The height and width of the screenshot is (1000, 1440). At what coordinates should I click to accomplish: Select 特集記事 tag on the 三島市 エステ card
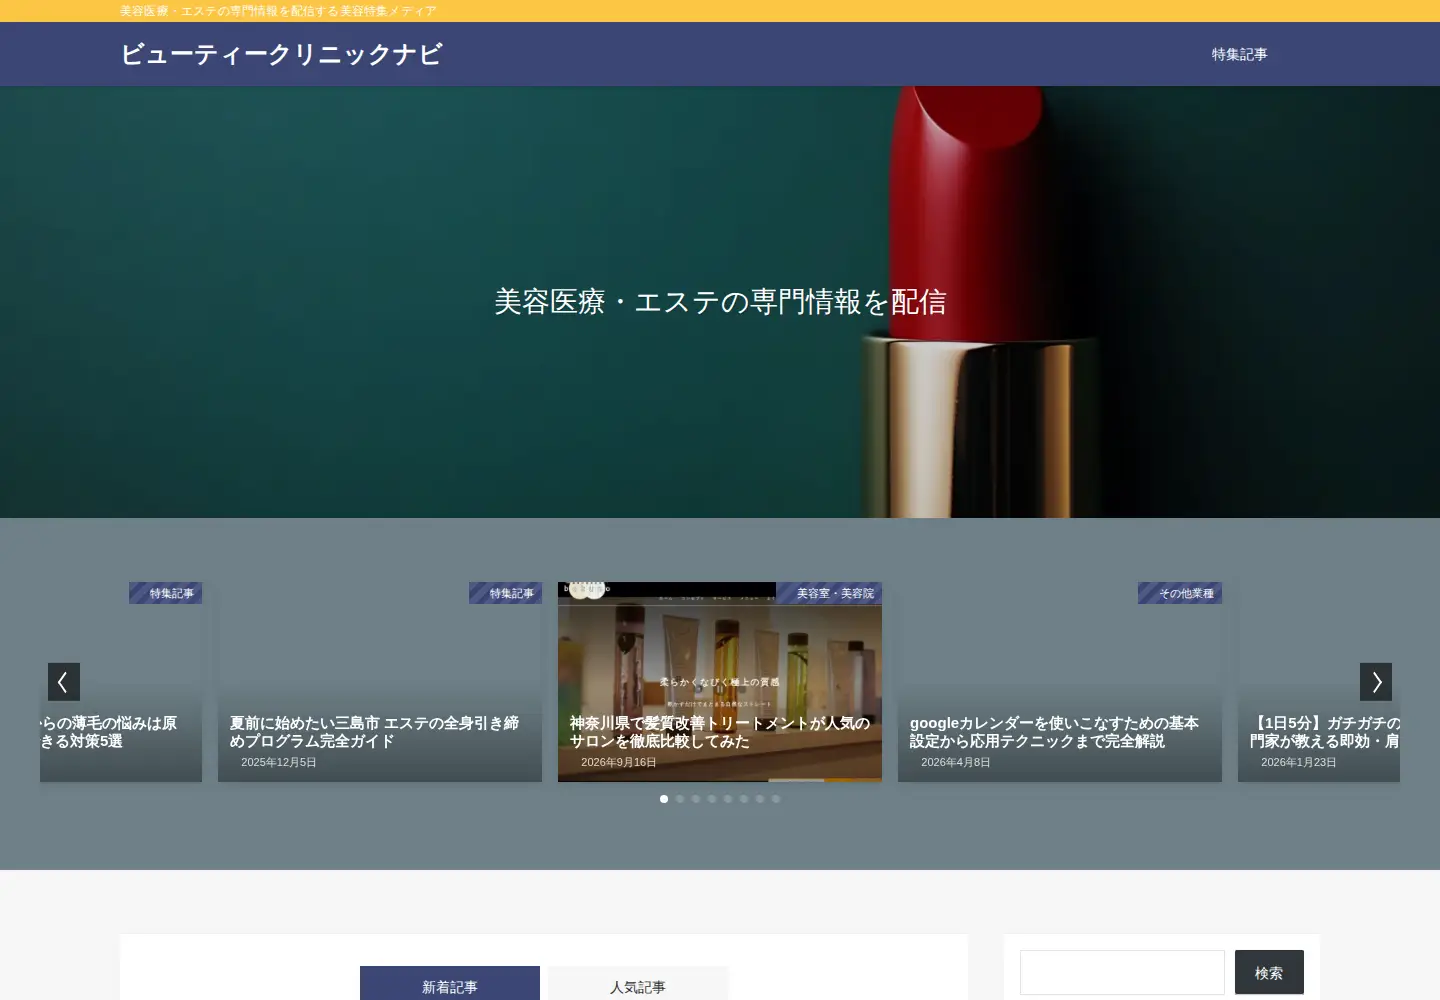(x=505, y=593)
